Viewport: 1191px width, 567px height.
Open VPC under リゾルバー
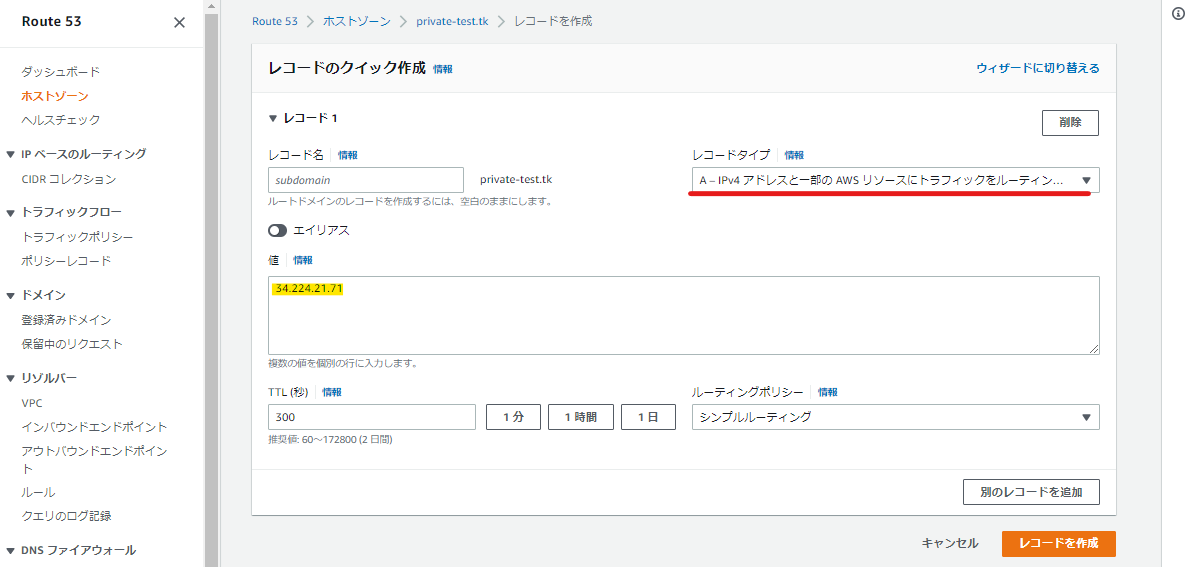coord(32,403)
